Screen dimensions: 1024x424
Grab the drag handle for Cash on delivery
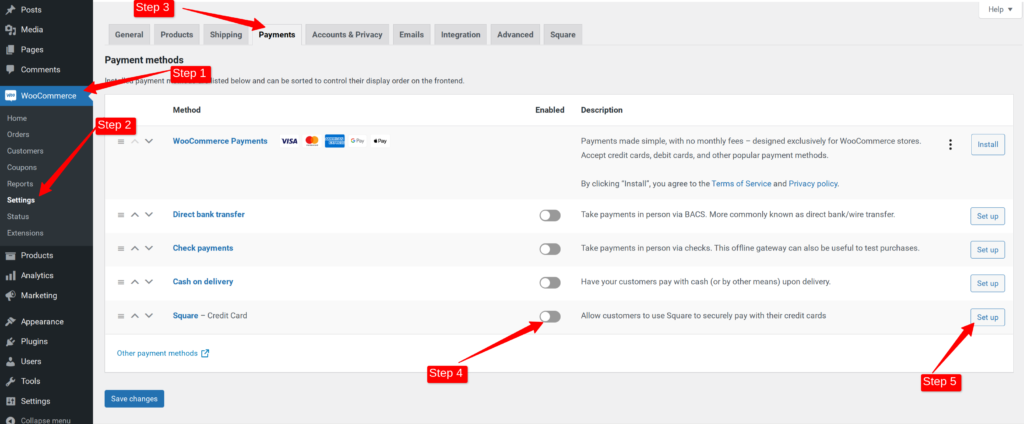click(x=121, y=282)
